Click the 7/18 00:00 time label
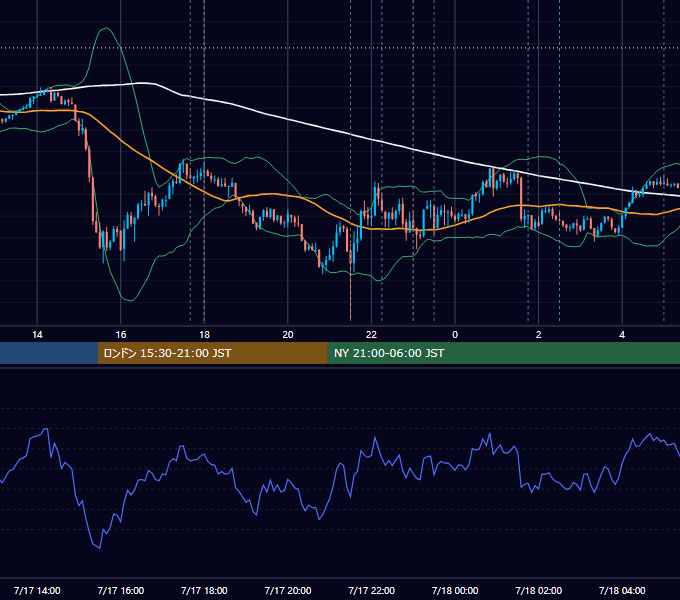Image resolution: width=680 pixels, height=600 pixels. 455,590
